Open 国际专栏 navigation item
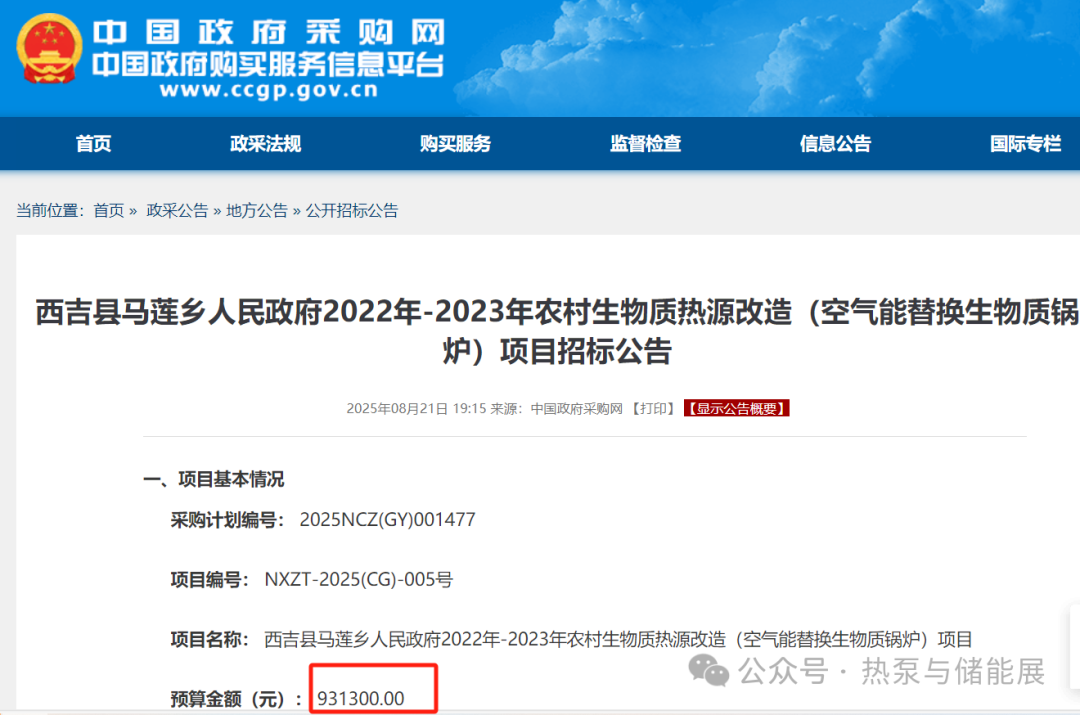 click(x=1026, y=144)
